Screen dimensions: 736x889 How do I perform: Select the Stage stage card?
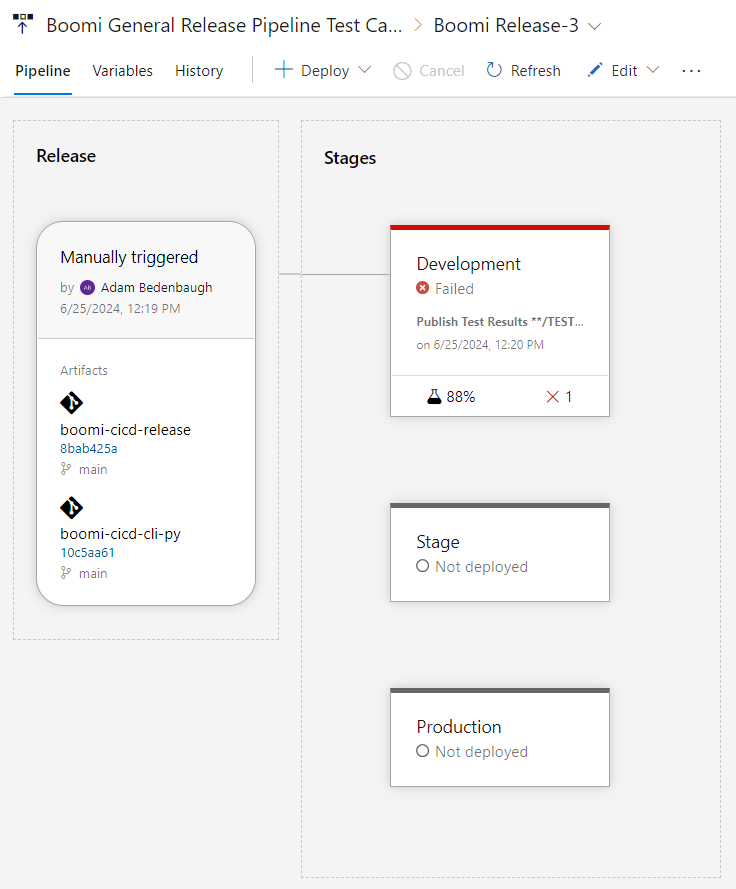click(500, 552)
